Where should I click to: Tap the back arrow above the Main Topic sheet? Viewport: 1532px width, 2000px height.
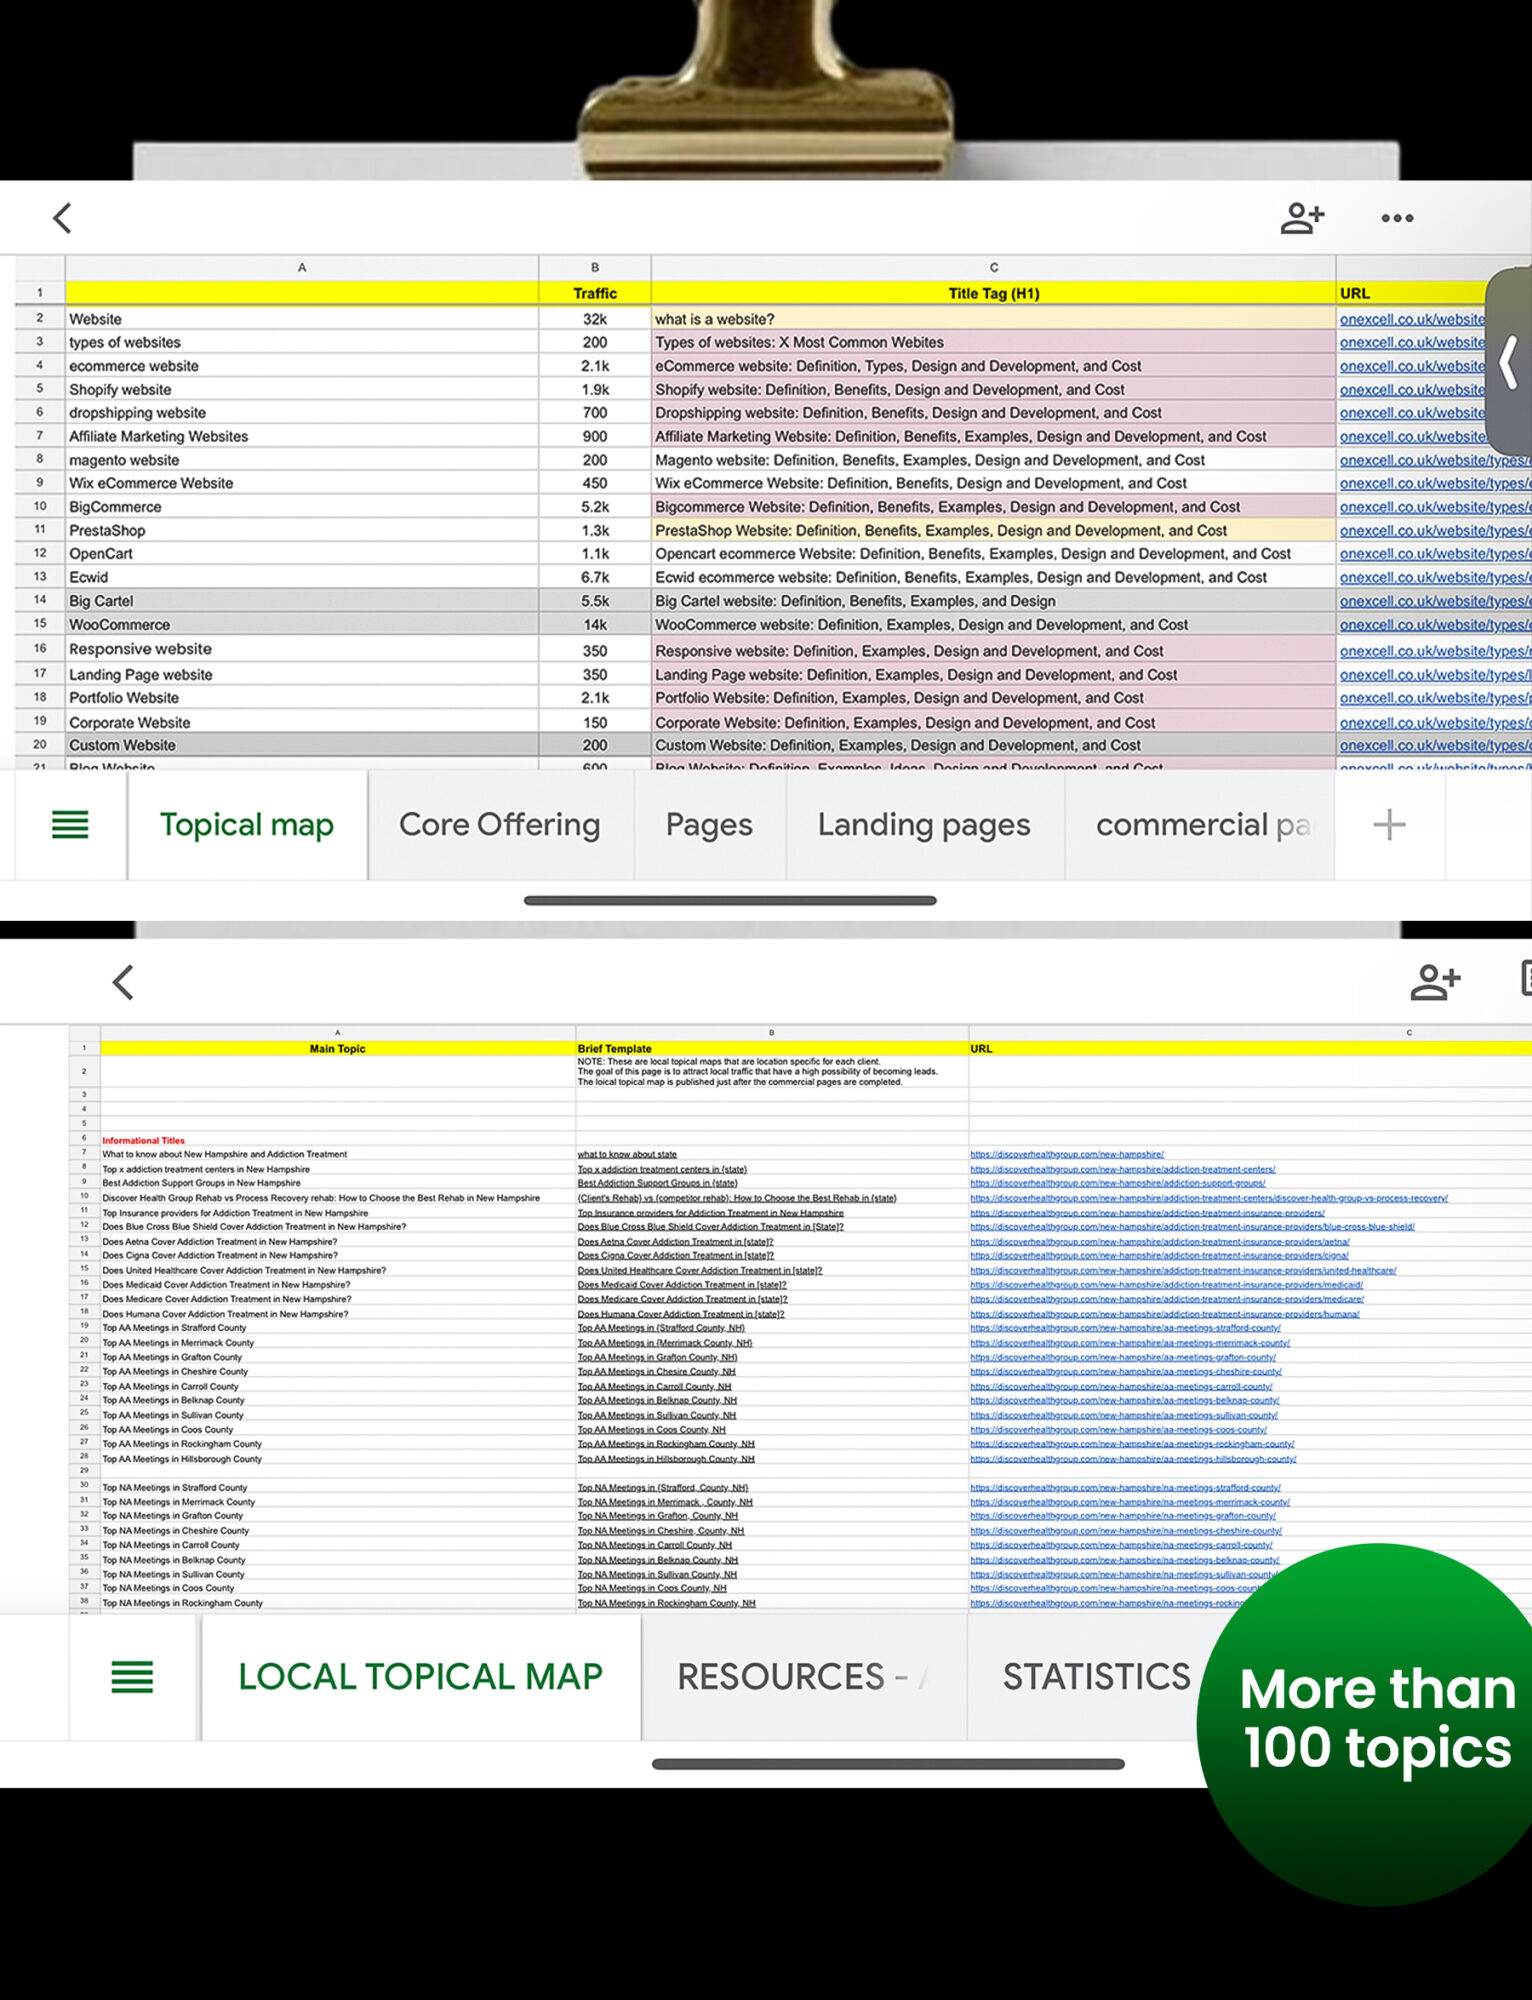pyautogui.click(x=123, y=982)
